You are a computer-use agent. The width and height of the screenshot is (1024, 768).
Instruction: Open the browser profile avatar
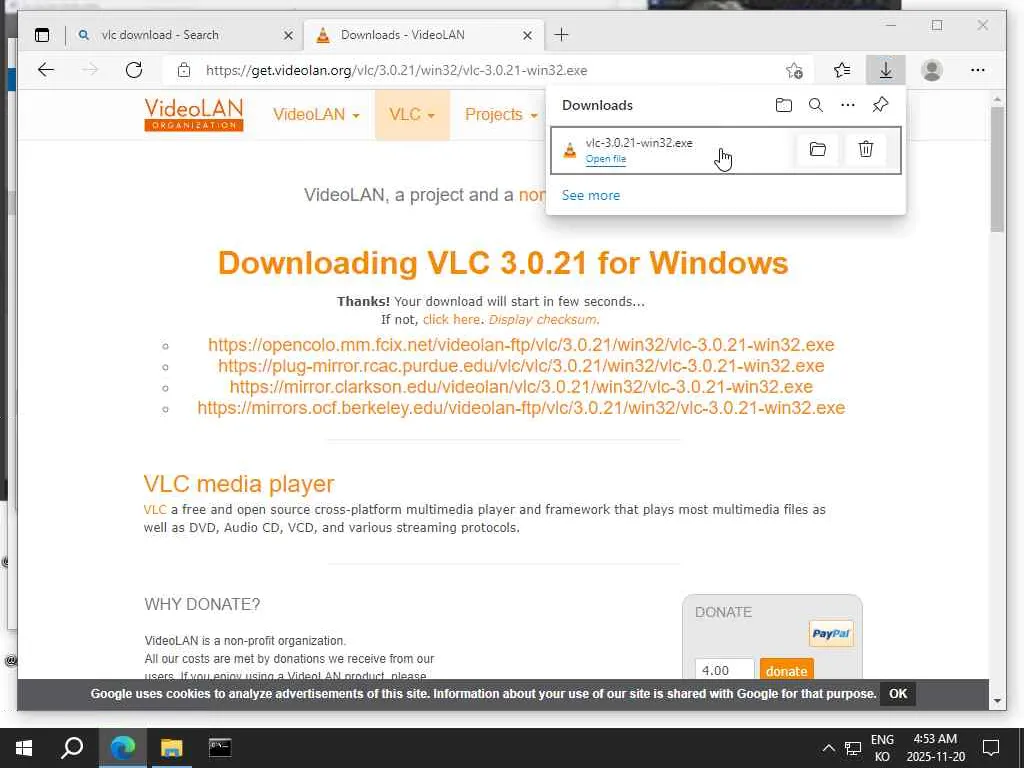point(932,70)
